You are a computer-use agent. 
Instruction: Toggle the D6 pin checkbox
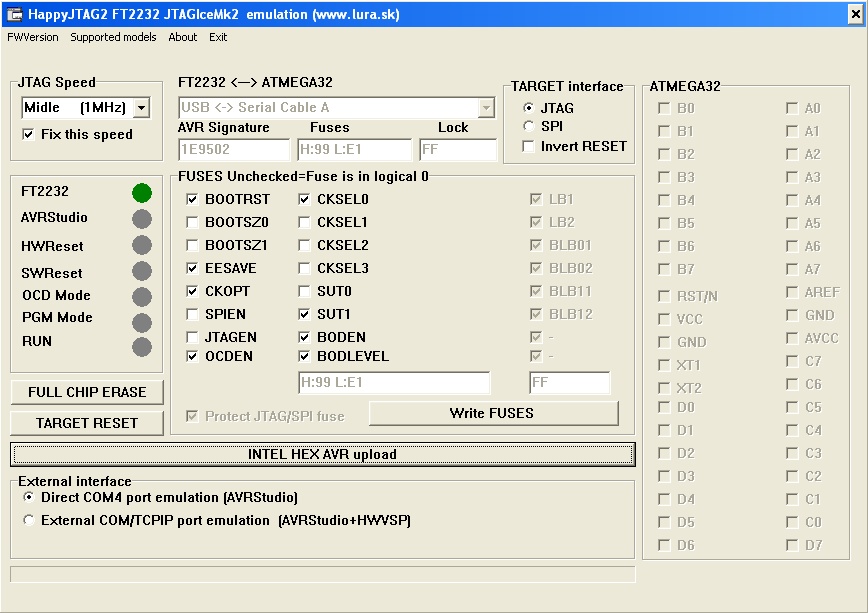click(664, 545)
